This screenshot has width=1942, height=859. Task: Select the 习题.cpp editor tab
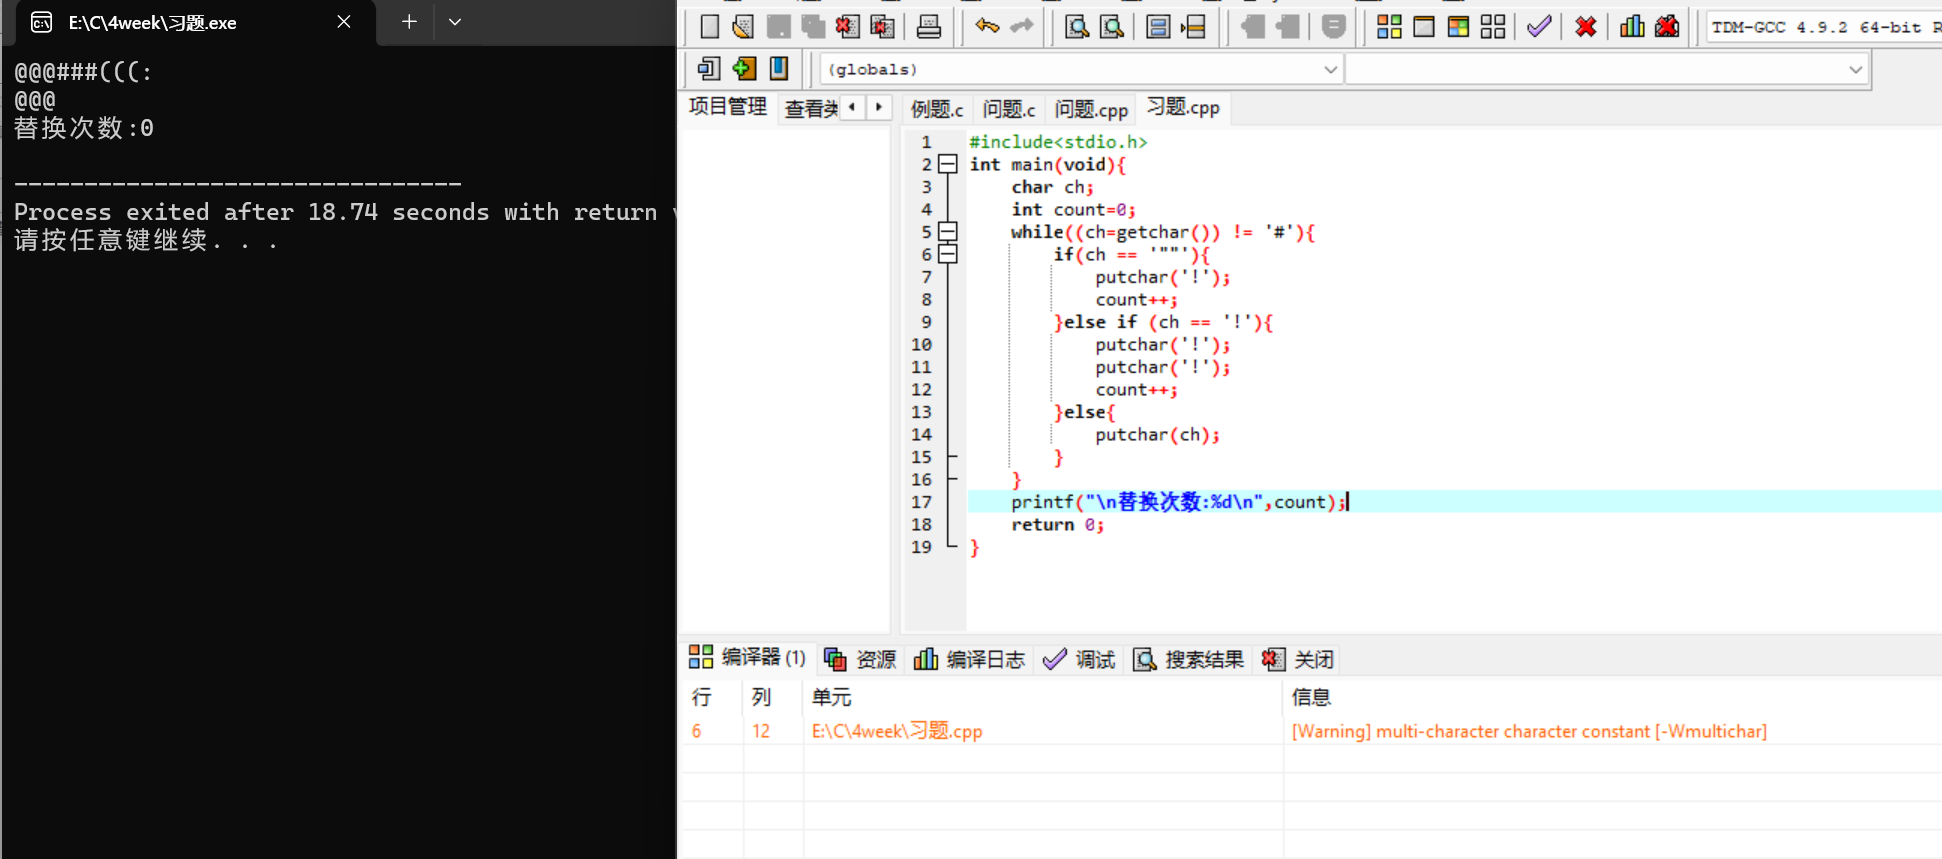coord(1183,107)
